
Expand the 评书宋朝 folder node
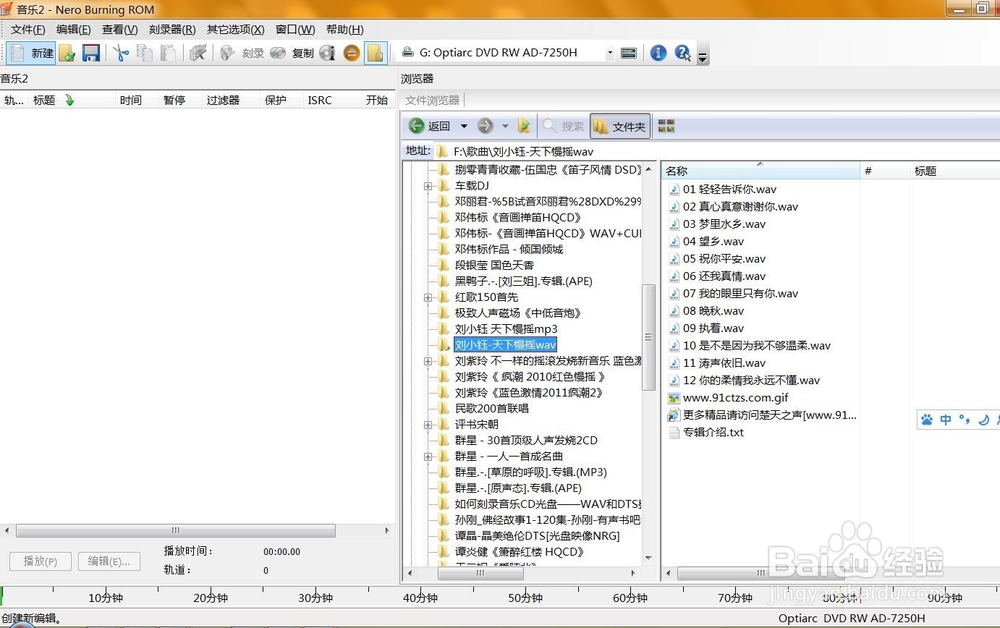click(428, 425)
